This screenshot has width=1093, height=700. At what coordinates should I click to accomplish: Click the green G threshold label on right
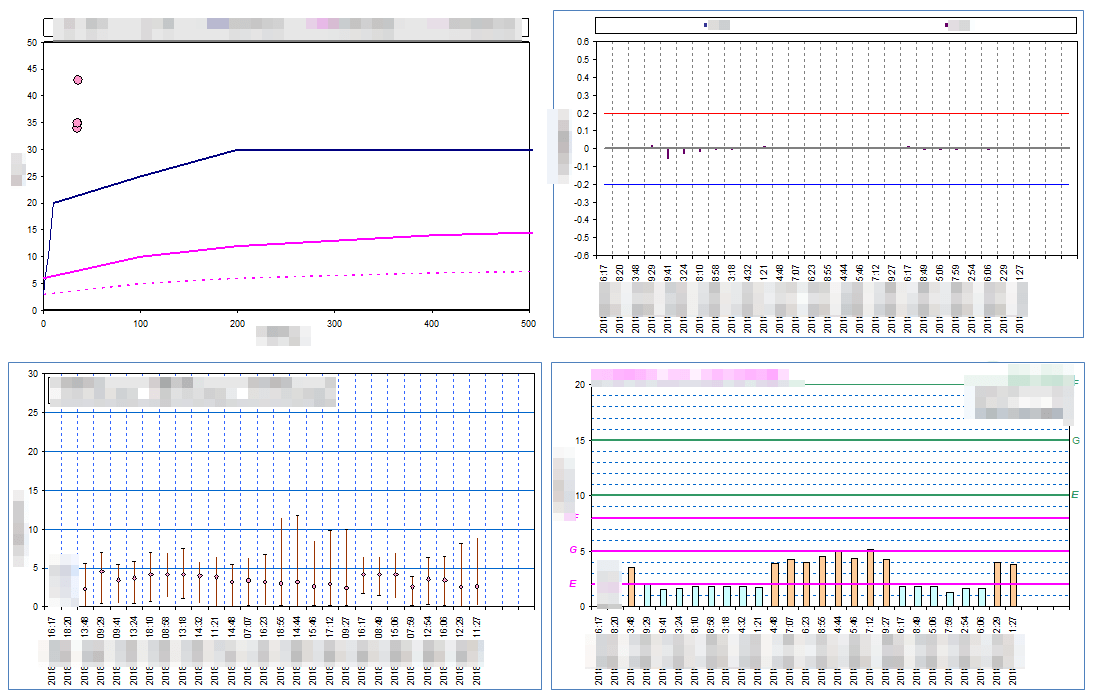click(1076, 440)
